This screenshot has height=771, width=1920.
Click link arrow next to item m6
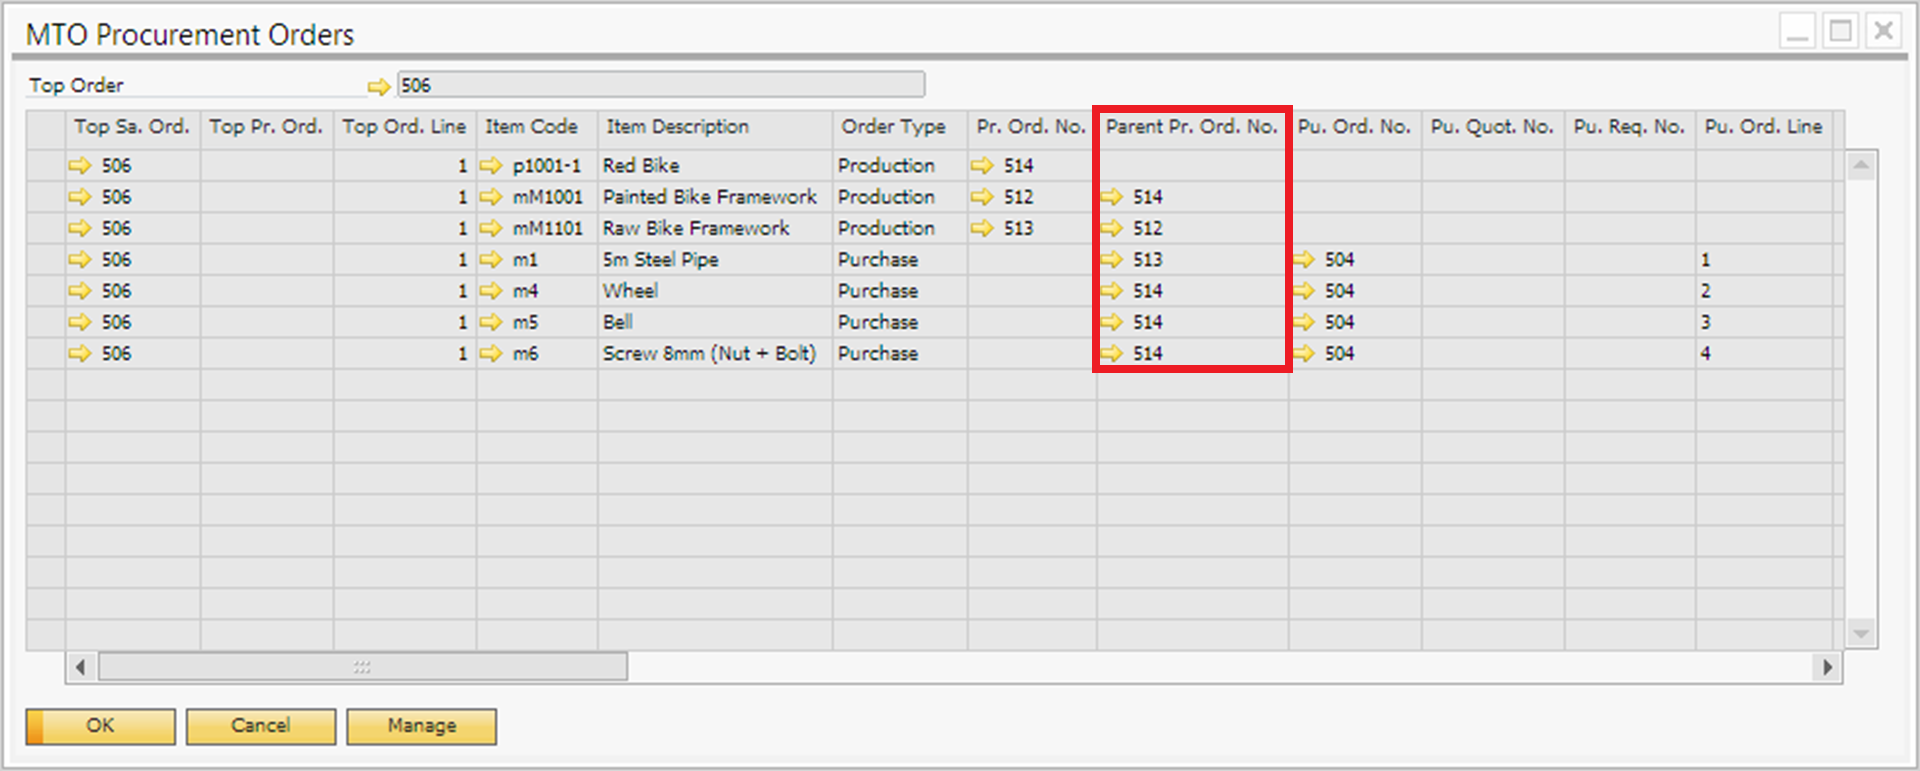tap(490, 354)
